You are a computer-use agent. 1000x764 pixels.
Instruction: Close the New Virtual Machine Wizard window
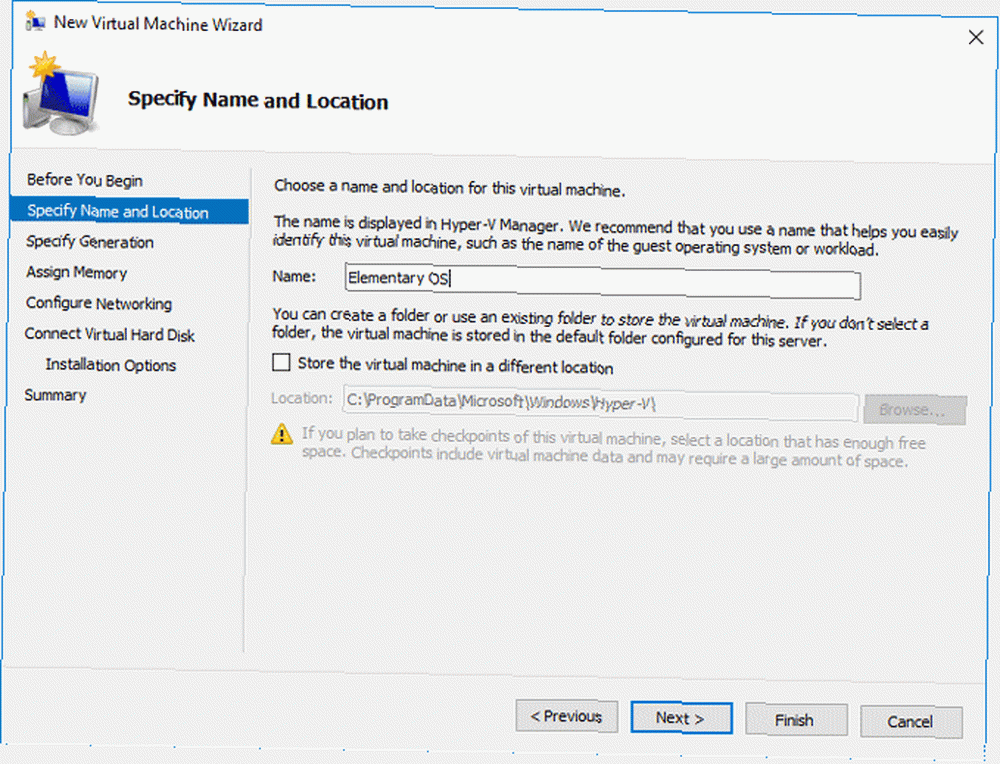click(x=976, y=38)
